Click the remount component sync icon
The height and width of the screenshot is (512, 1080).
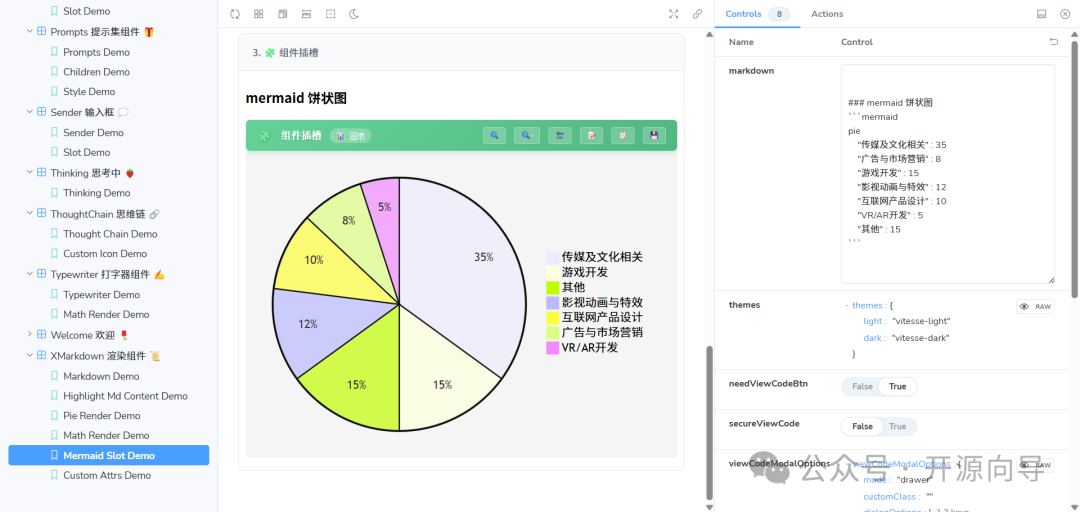tap(235, 14)
